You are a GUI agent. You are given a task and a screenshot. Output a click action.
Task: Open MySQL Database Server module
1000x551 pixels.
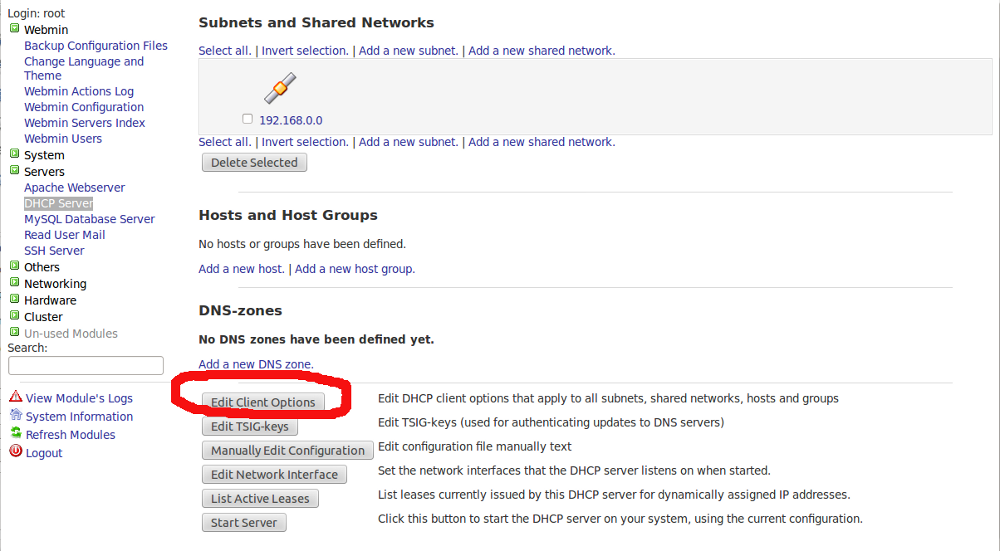point(89,219)
